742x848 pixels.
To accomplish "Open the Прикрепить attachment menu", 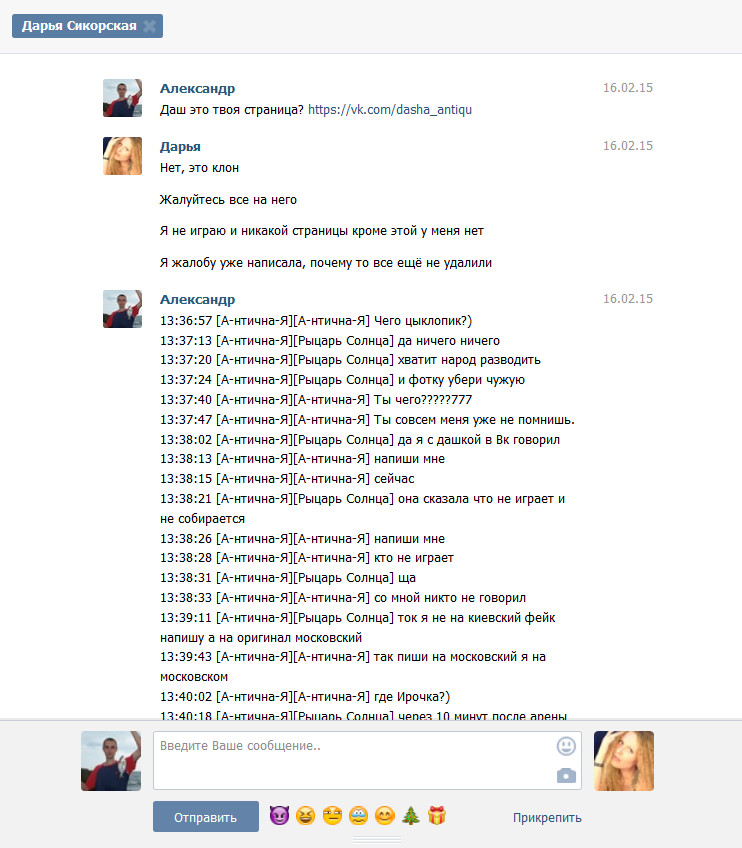I will point(547,818).
